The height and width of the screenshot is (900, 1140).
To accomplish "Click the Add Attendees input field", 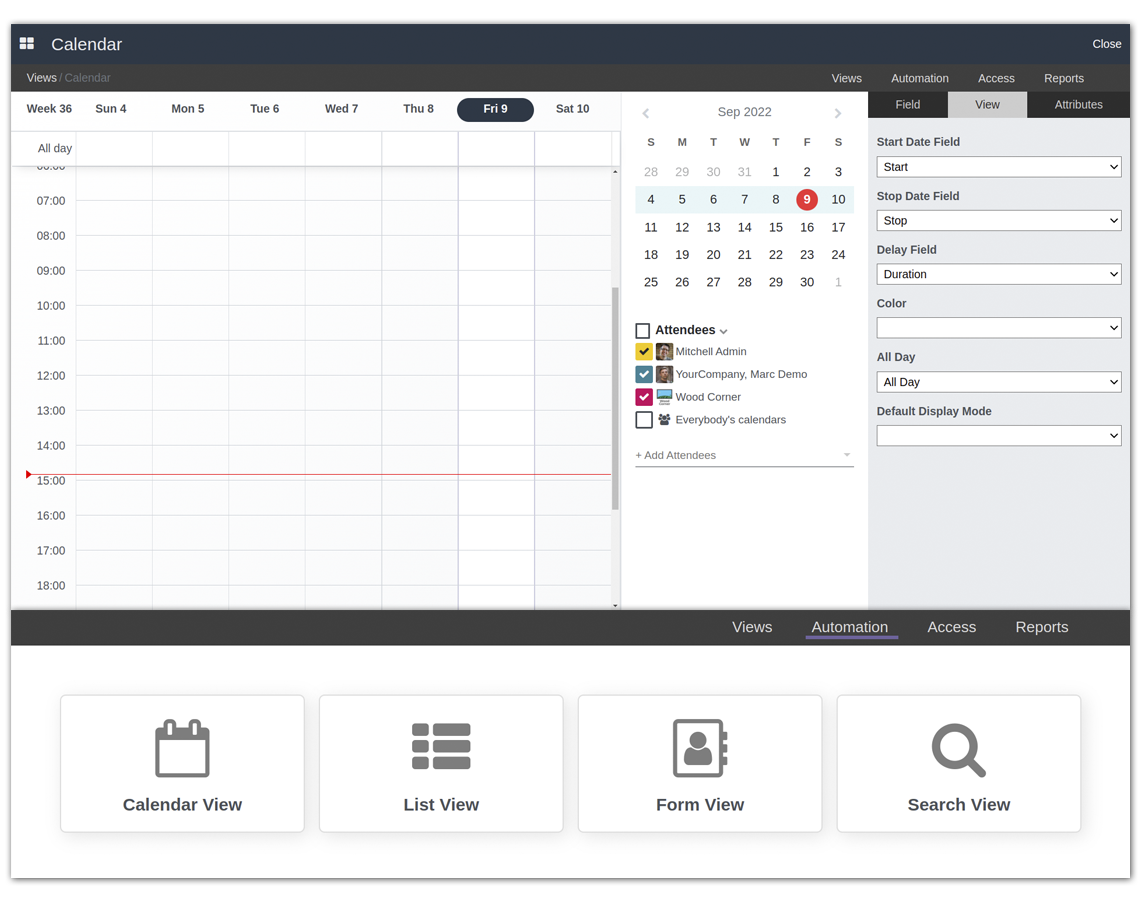I will point(736,455).
